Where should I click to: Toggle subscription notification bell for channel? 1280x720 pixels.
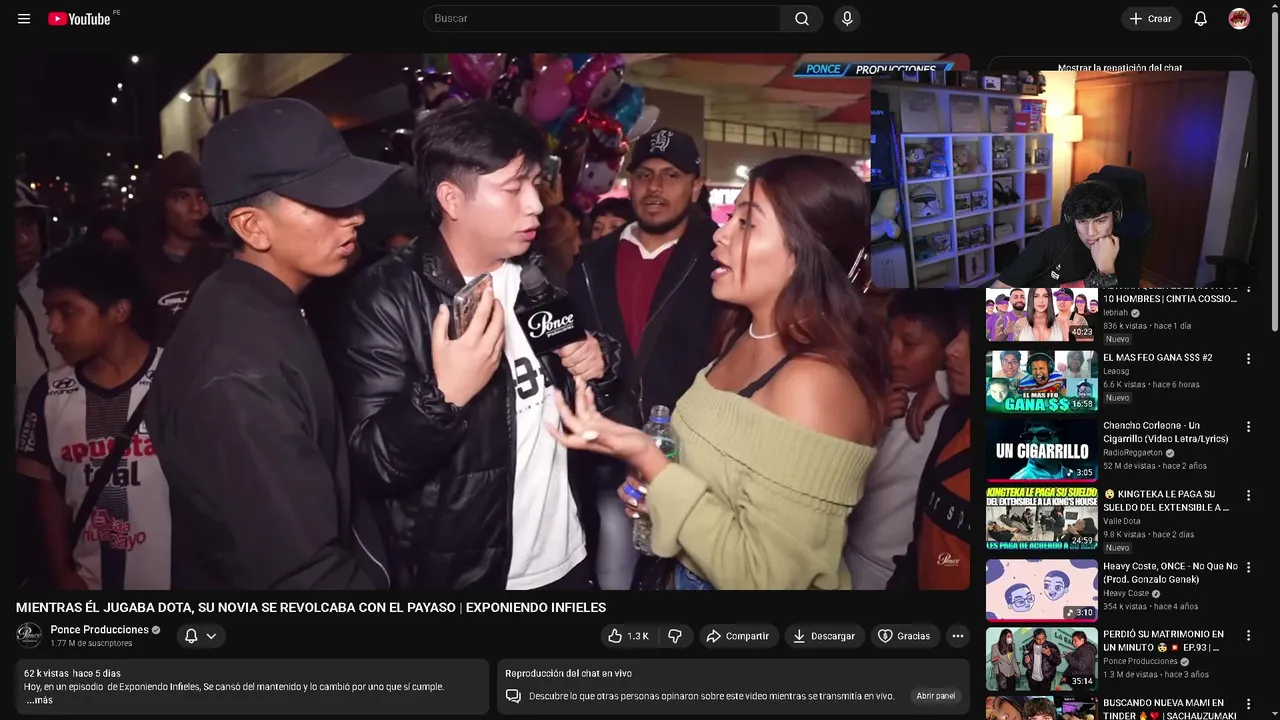(200, 636)
